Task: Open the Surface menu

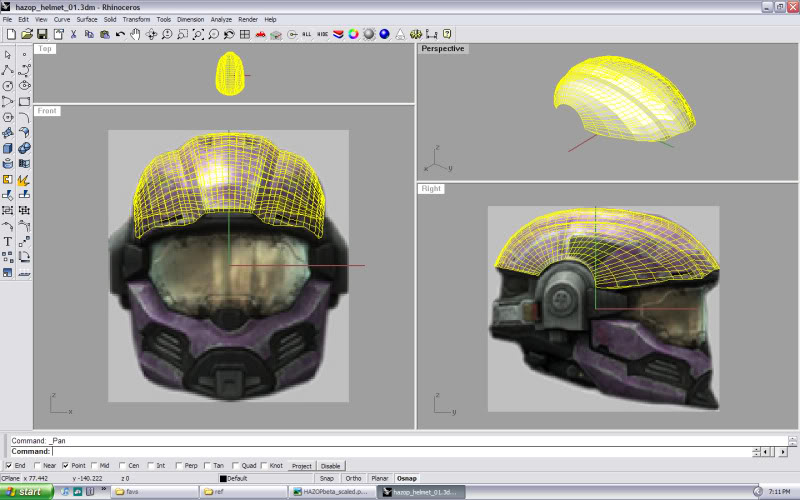Action: click(87, 19)
